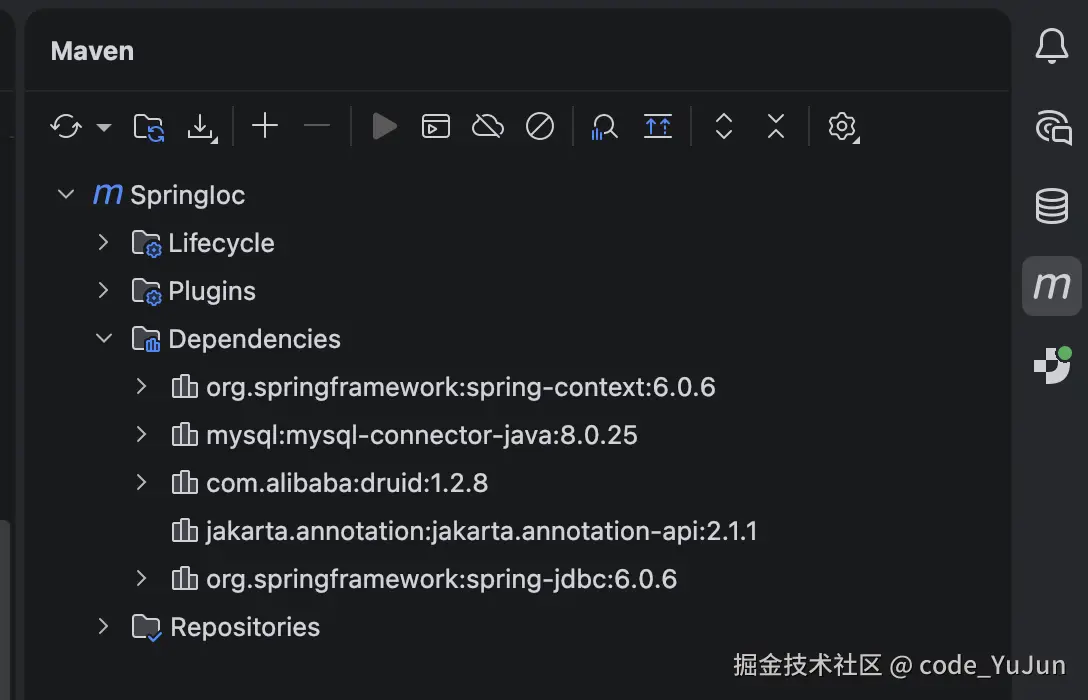Click Generate Sources and Update Folders icon
1088x700 pixels.
(x=148, y=127)
